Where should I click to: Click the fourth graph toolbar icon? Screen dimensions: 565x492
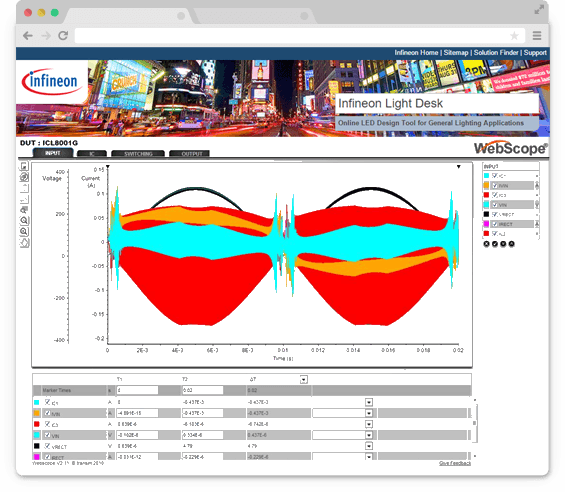(x=24, y=199)
